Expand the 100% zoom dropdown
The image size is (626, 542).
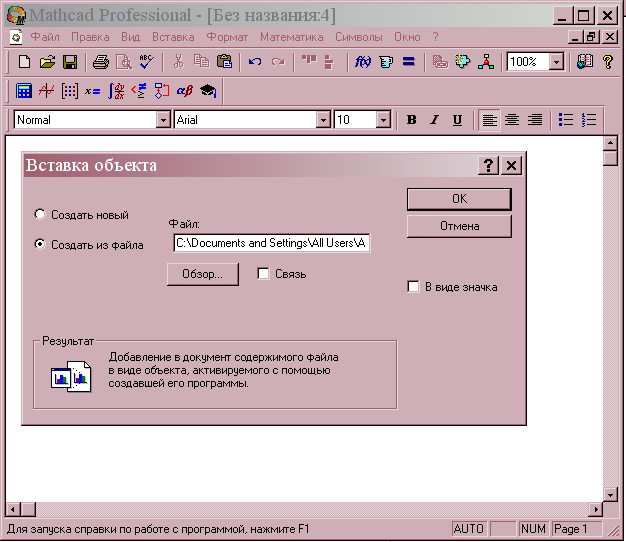[556, 62]
